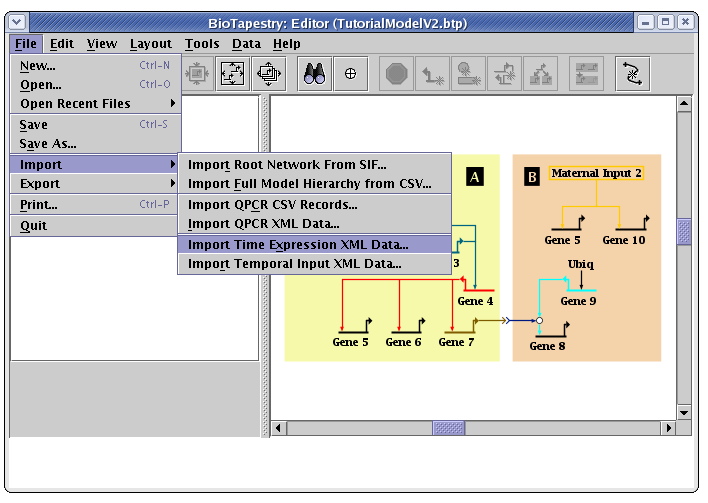Select Import Time Expression XML Data

298,245
